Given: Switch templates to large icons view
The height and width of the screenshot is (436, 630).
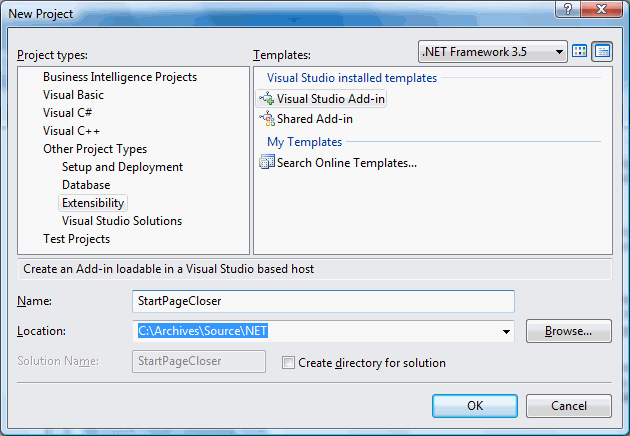Looking at the screenshot, I should [x=579, y=51].
